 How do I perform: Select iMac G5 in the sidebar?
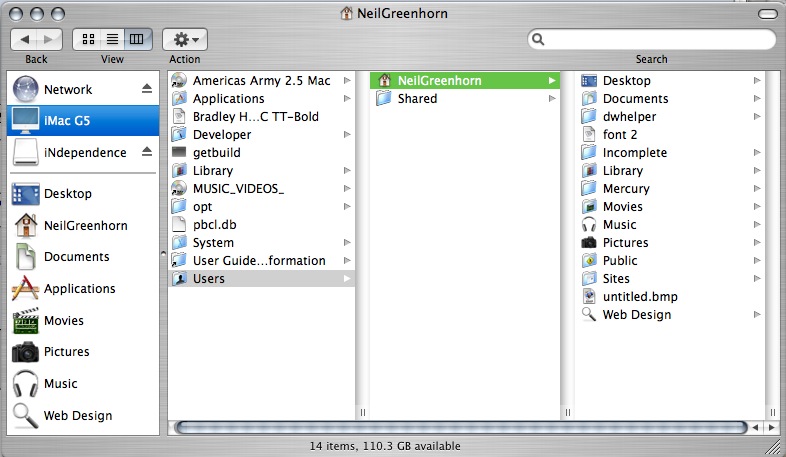[x=83, y=120]
